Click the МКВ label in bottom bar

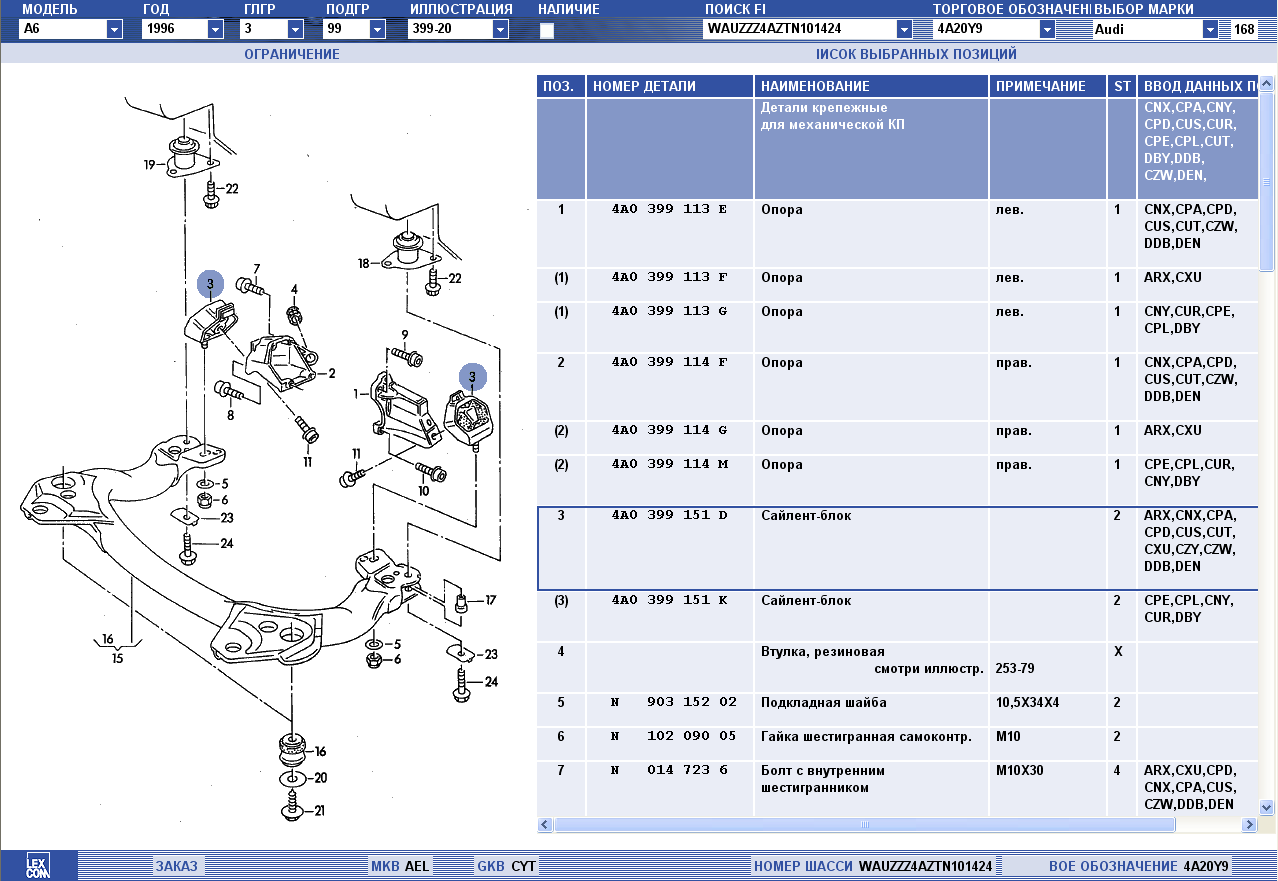(x=384, y=866)
